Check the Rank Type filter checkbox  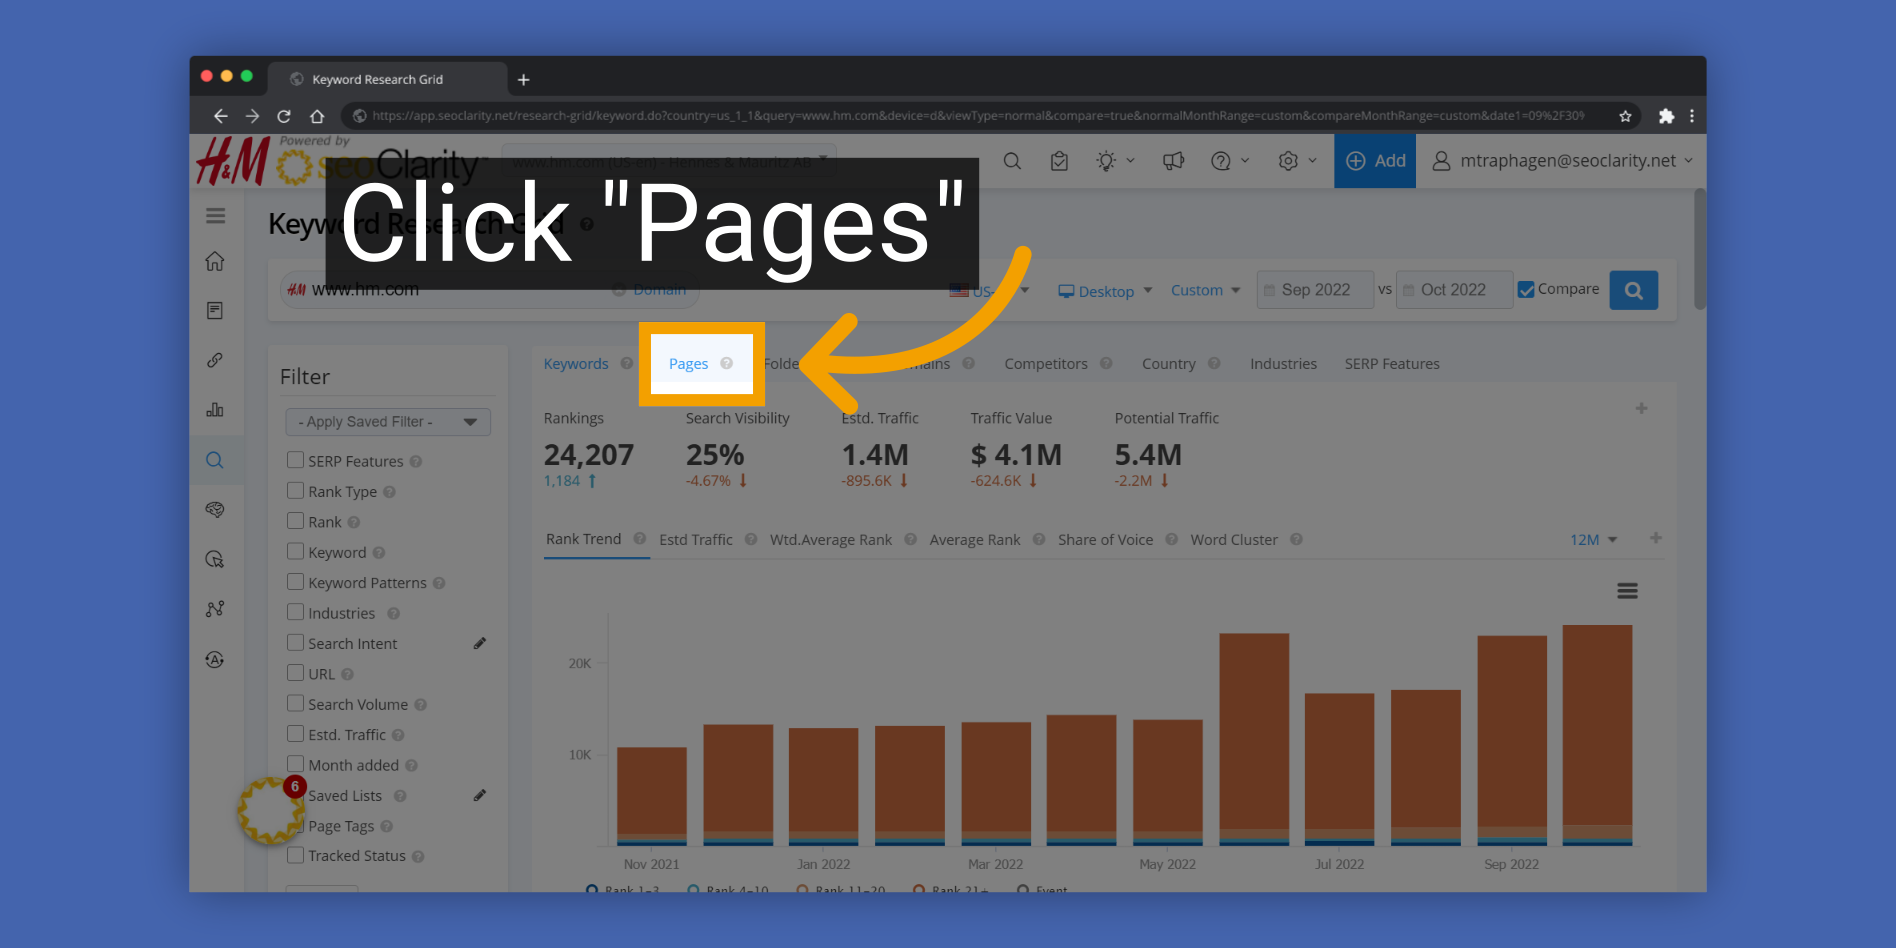pyautogui.click(x=295, y=491)
